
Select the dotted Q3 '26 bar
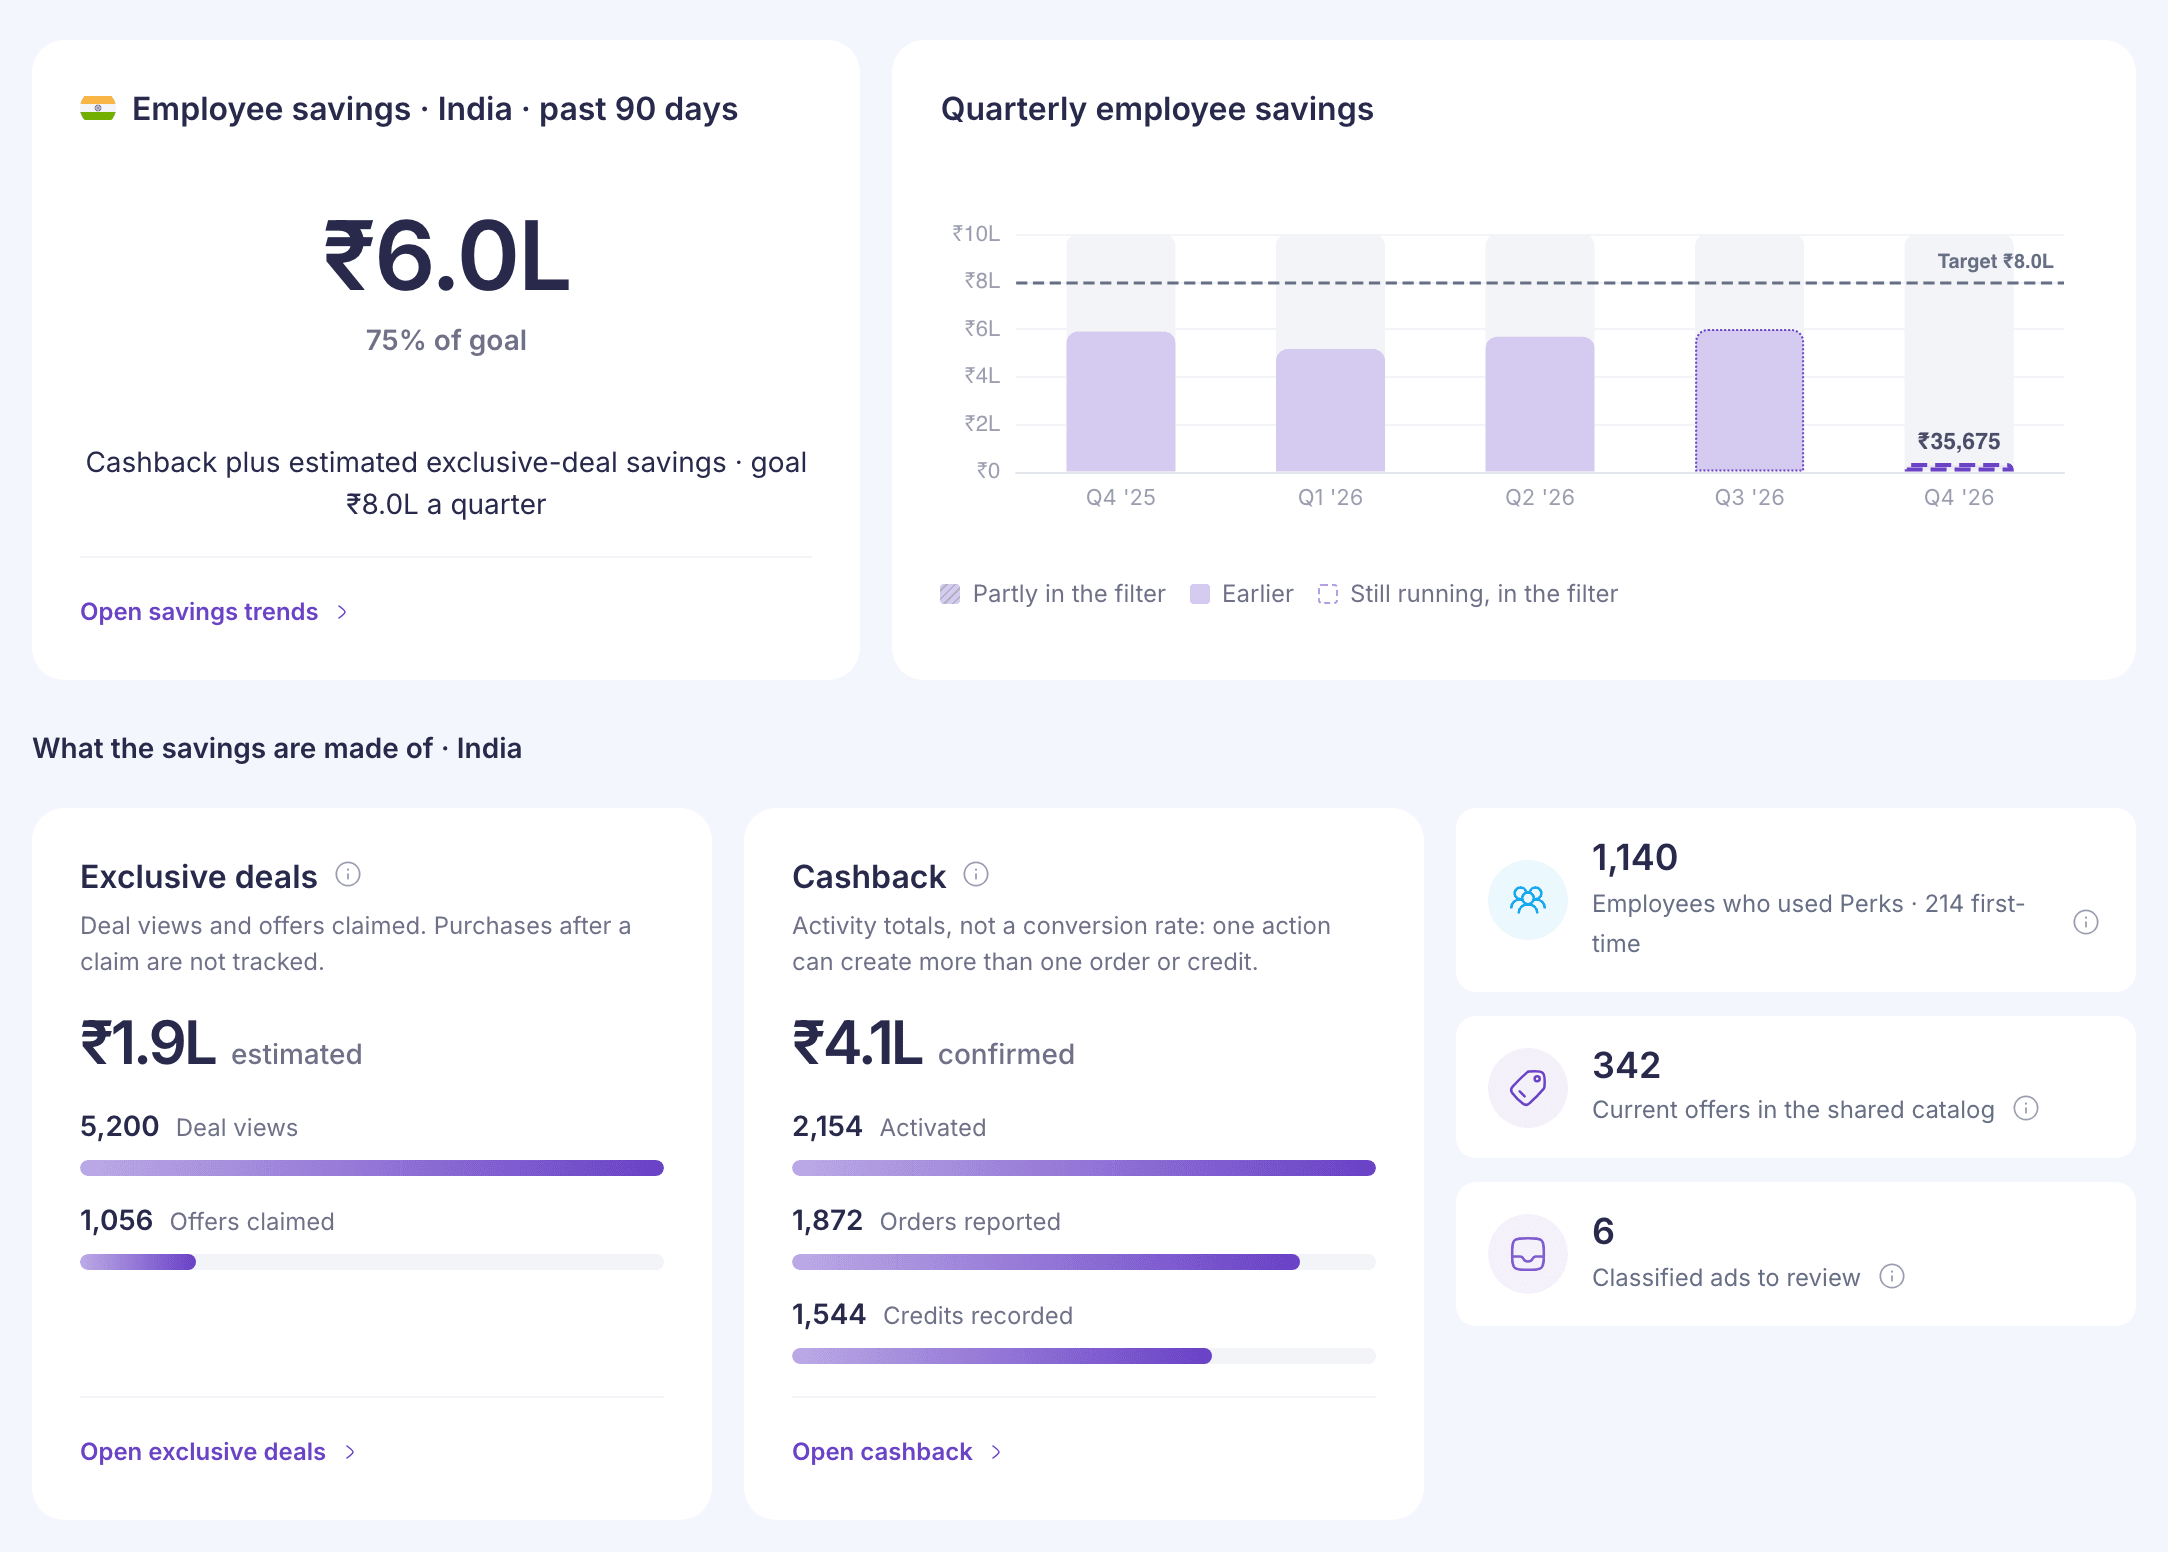coord(1749,400)
